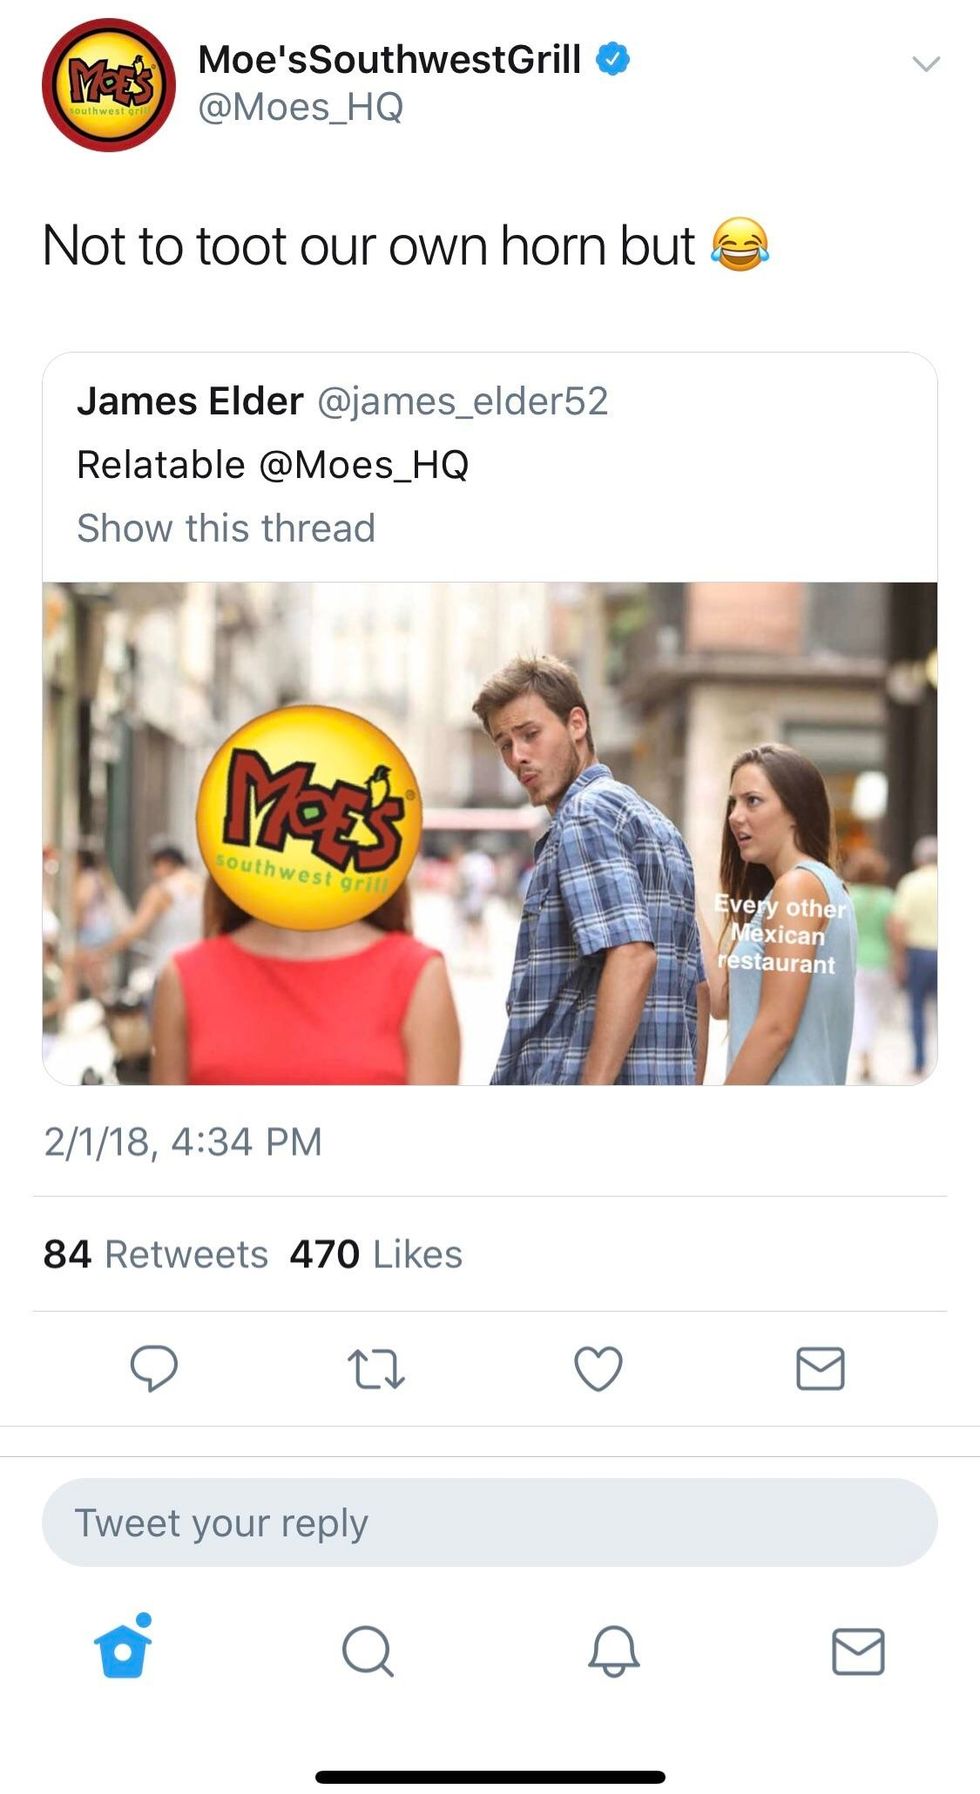Share tweet via the envelope icon under the tweet
The width and height of the screenshot is (980, 1794).
tap(820, 1369)
